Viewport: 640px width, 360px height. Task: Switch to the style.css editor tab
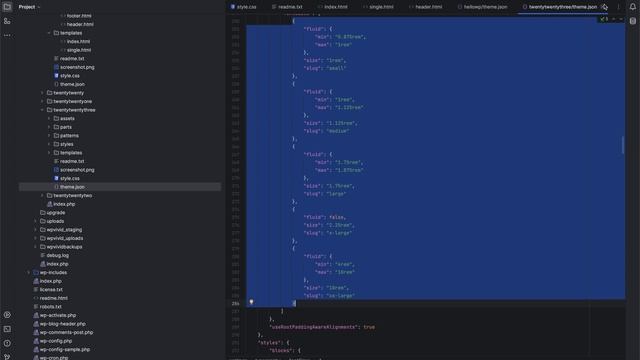click(x=243, y=7)
